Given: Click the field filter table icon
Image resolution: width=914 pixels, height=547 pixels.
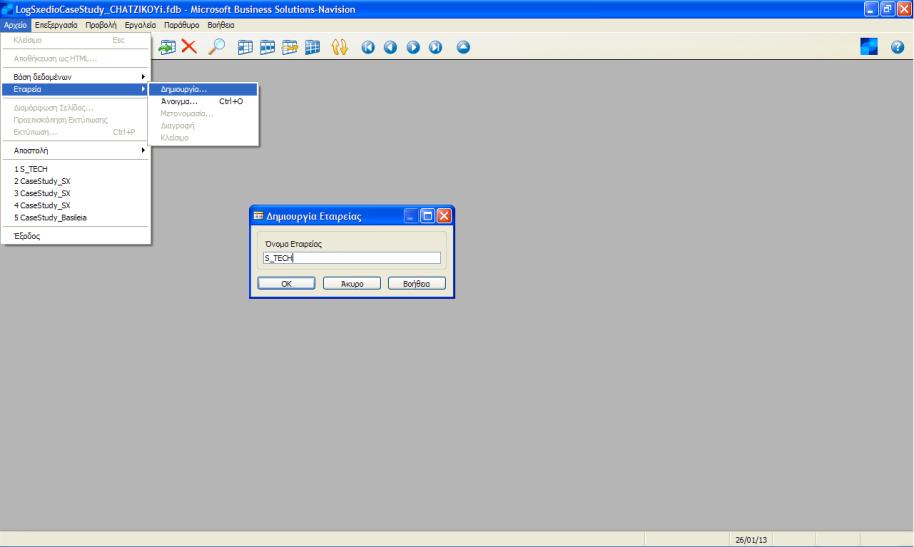Looking at the screenshot, I should (245, 47).
